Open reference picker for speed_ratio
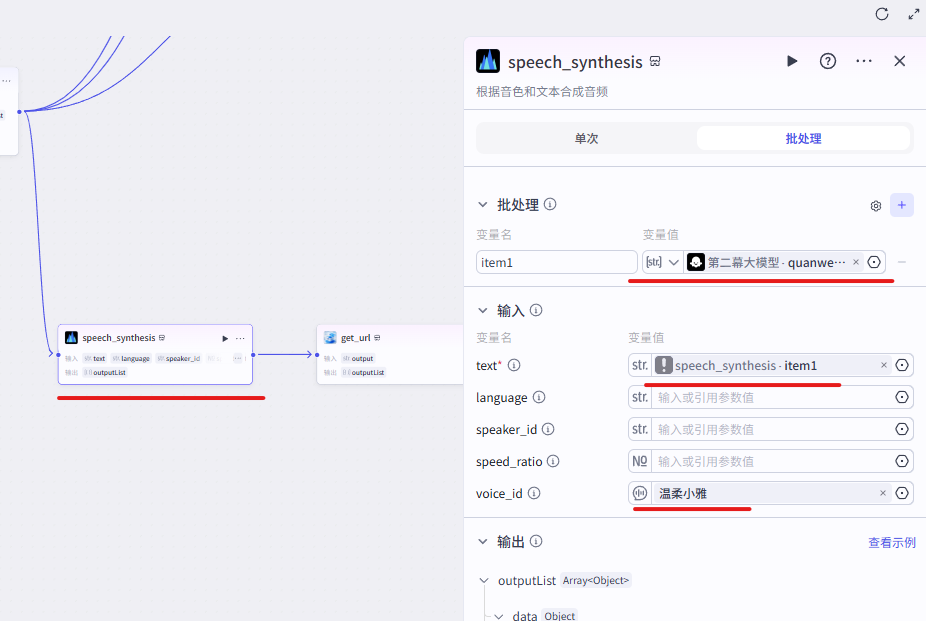This screenshot has height=621, width=926. [x=902, y=461]
